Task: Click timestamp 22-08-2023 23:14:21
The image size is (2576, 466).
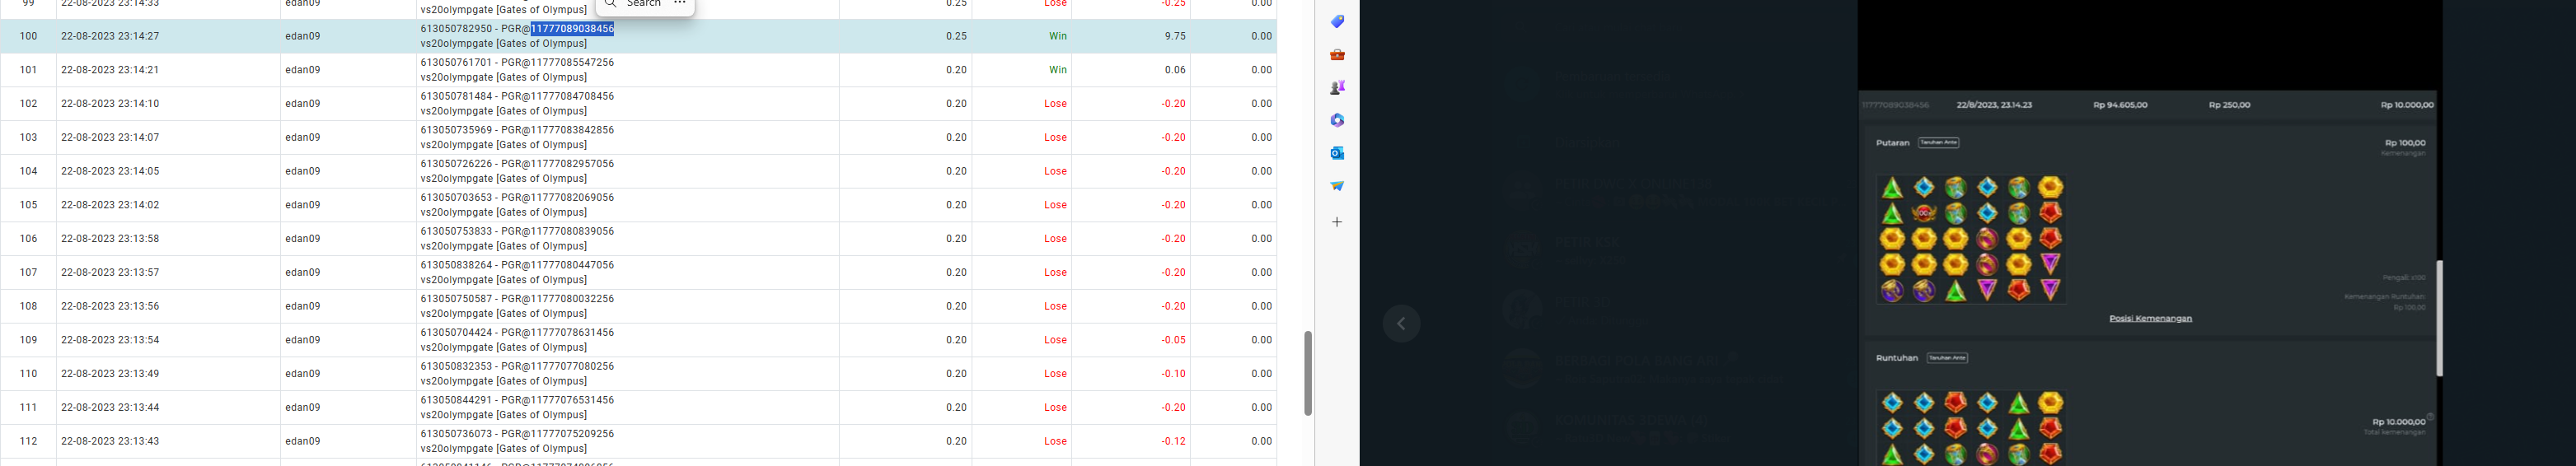Action: (110, 70)
